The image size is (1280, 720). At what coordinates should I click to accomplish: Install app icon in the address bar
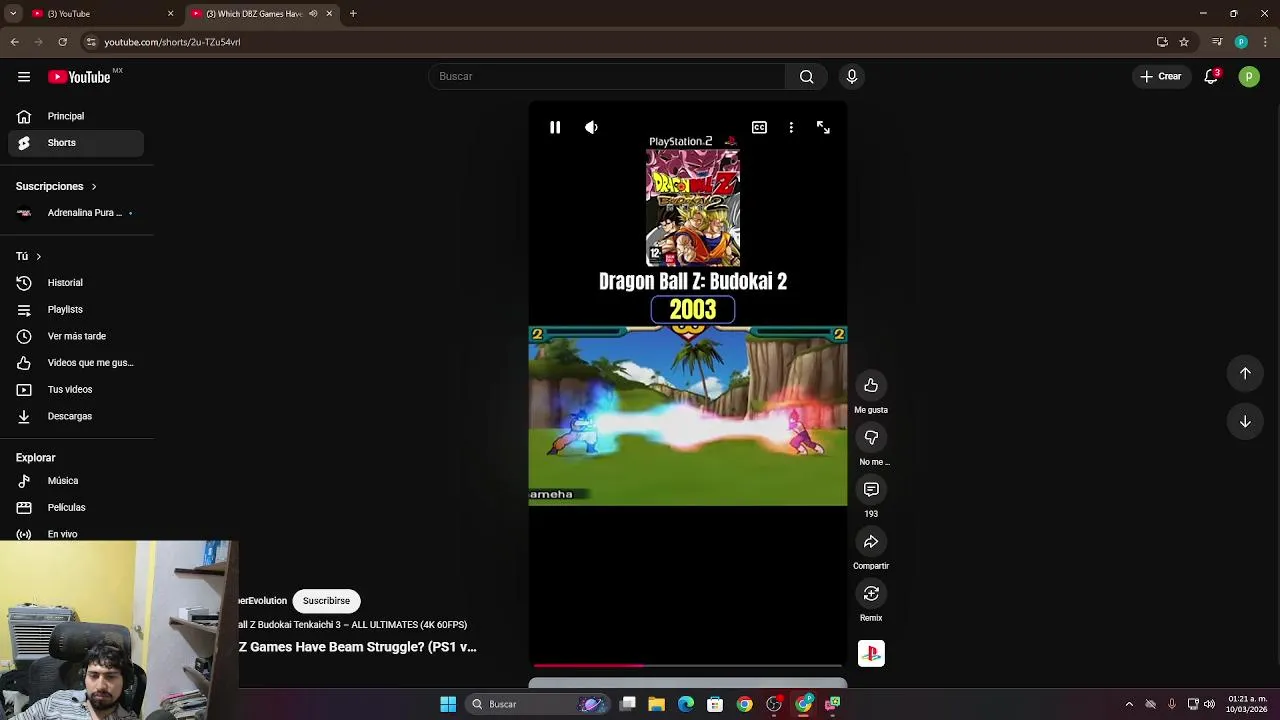click(x=1162, y=42)
